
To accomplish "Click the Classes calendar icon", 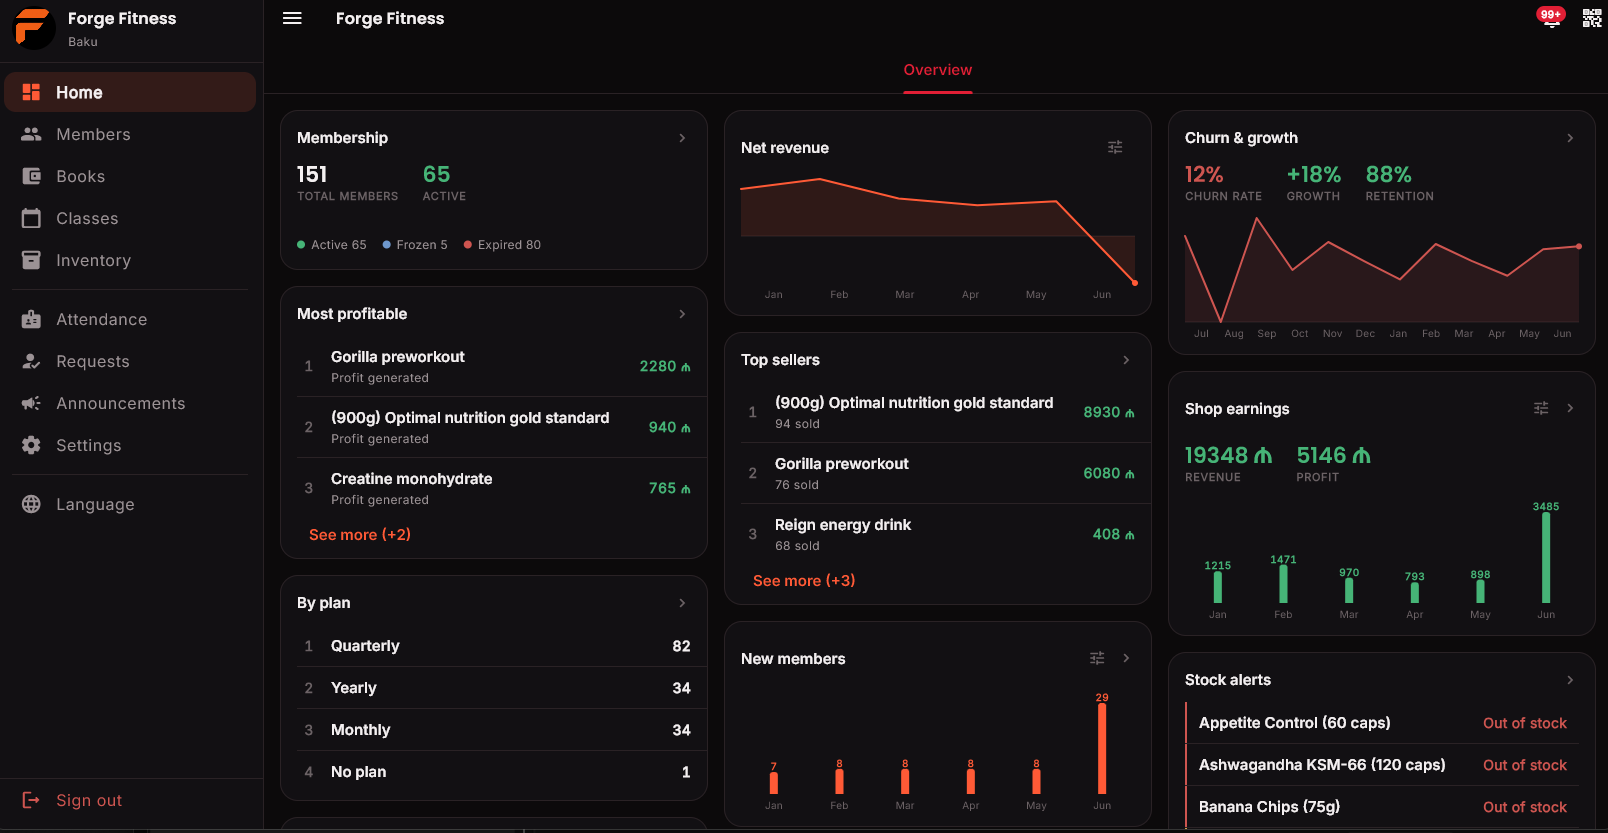I will [x=31, y=218].
